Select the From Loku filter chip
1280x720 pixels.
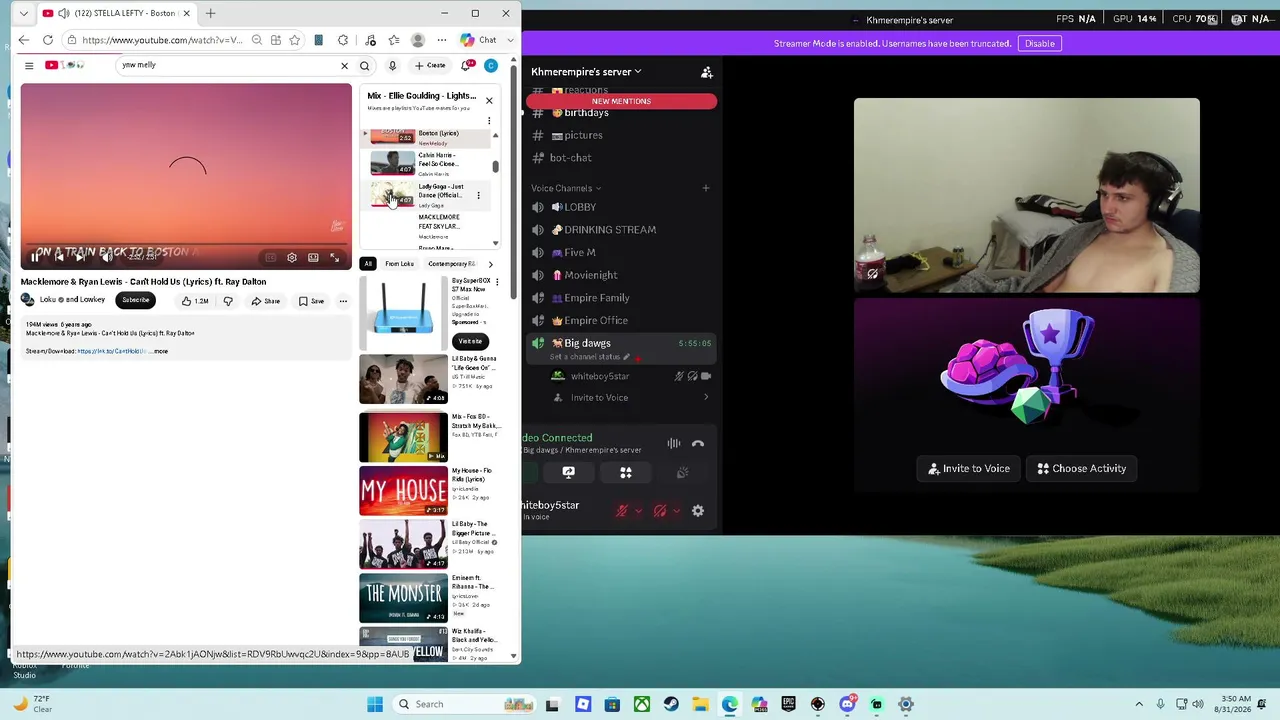point(399,264)
